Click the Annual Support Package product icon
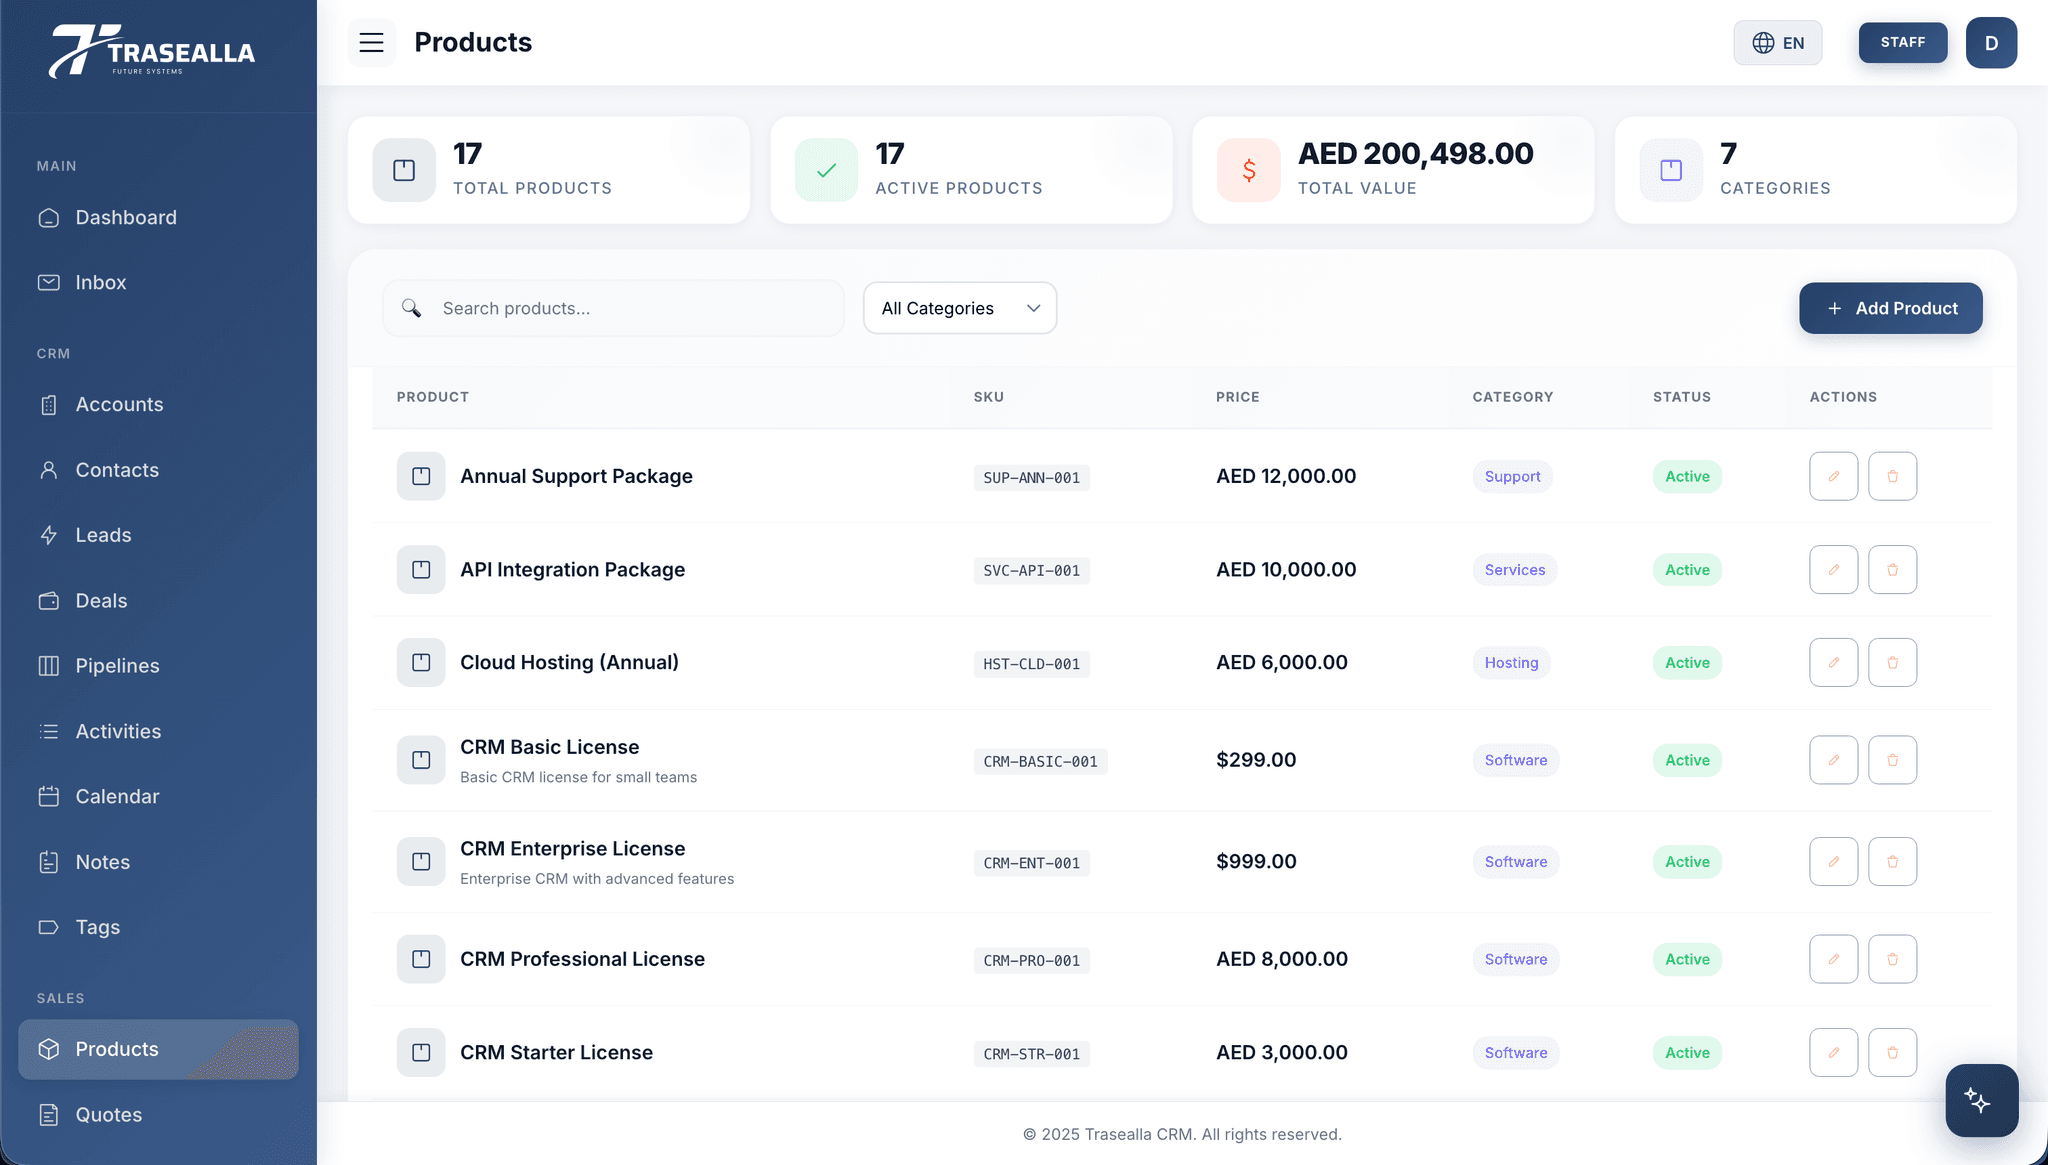The image size is (2048, 1165). point(421,476)
